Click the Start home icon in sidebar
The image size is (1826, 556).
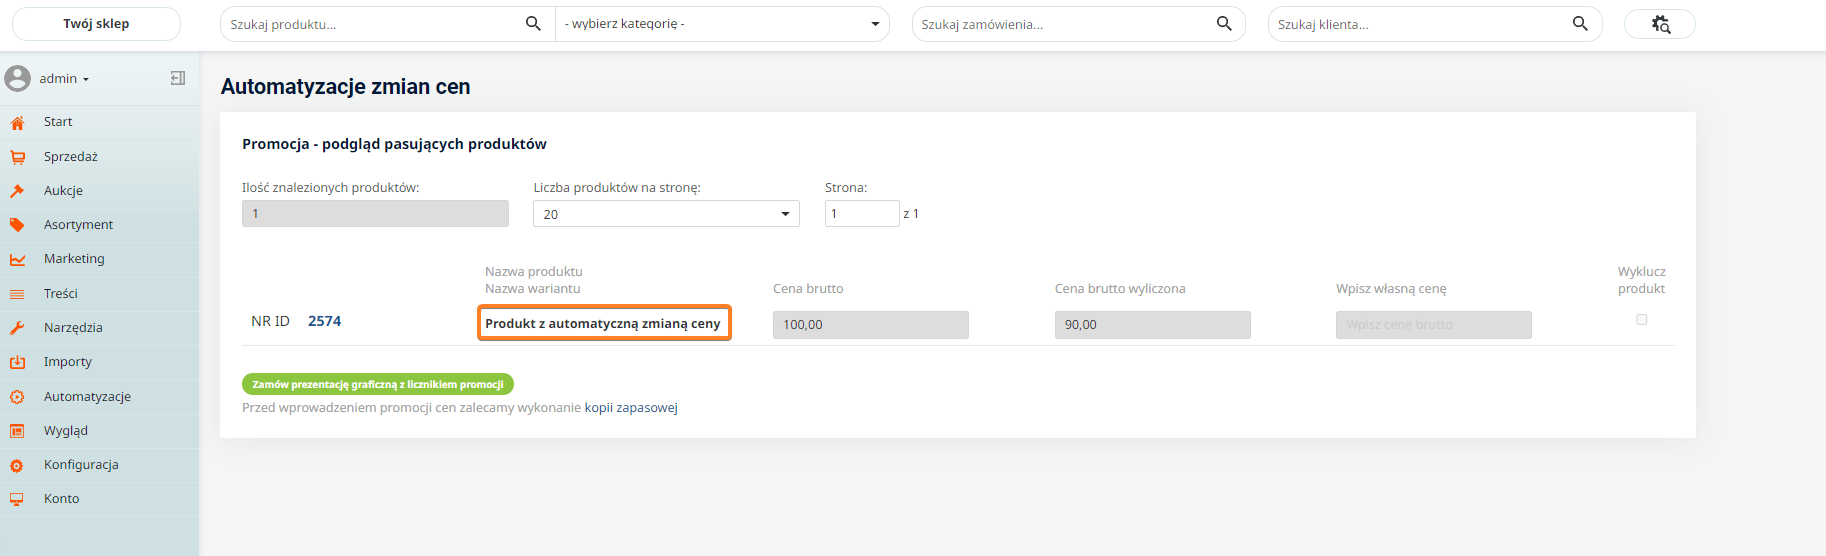click(17, 123)
